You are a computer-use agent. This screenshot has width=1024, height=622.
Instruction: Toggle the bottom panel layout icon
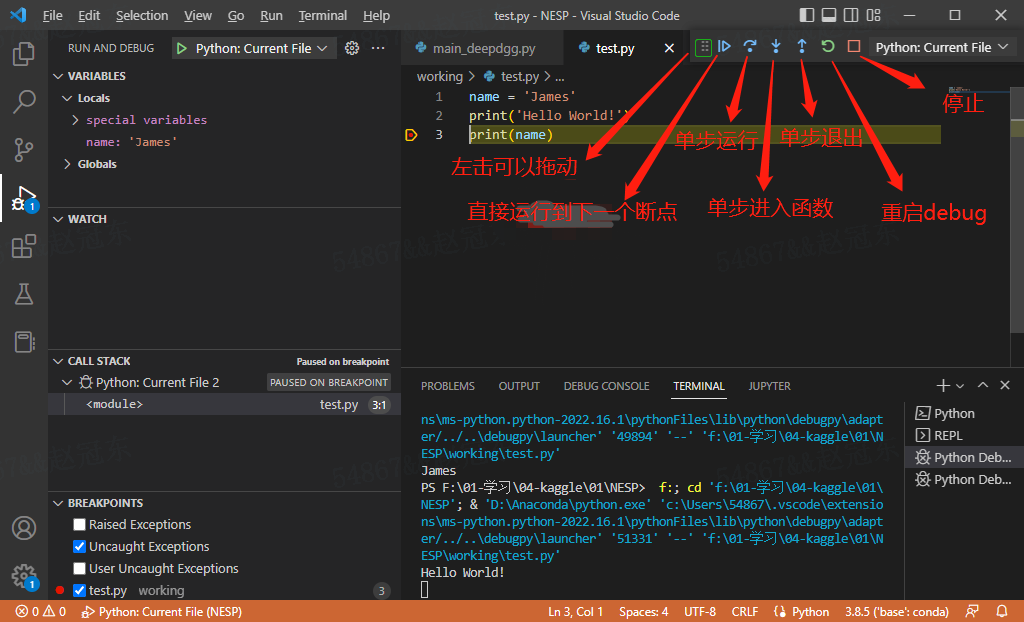click(829, 15)
